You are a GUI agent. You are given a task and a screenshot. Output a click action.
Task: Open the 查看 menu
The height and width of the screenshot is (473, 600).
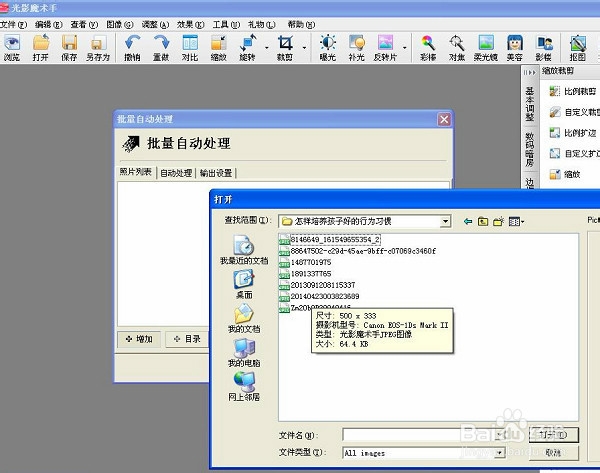[x=84, y=24]
